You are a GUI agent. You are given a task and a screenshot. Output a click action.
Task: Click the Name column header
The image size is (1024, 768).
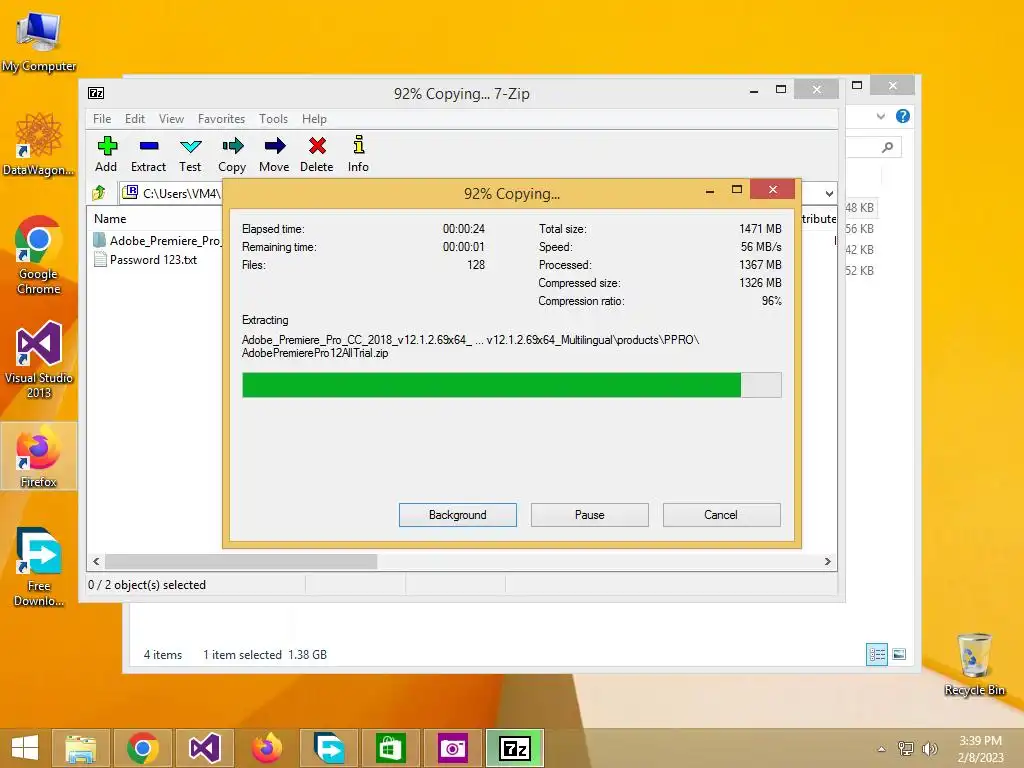[x=110, y=219]
